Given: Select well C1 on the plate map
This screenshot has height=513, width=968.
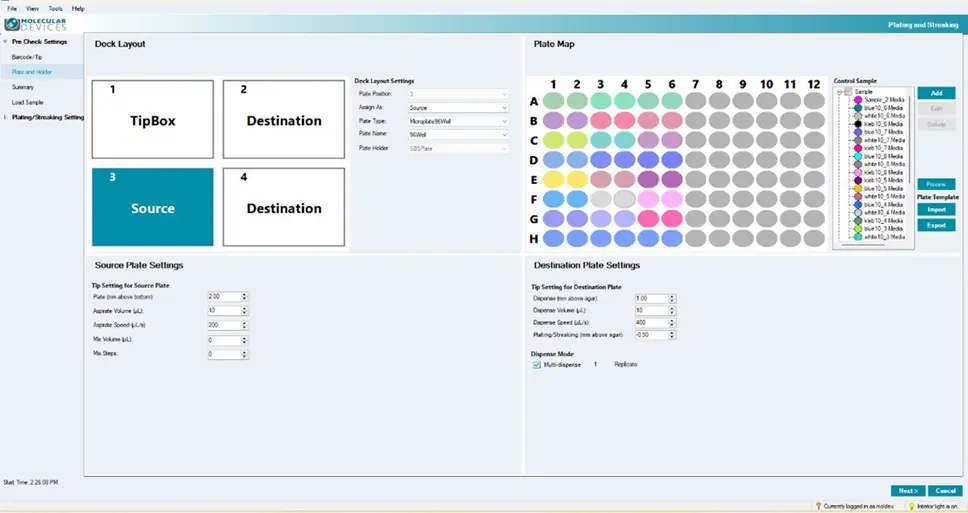Looking at the screenshot, I should [x=553, y=140].
